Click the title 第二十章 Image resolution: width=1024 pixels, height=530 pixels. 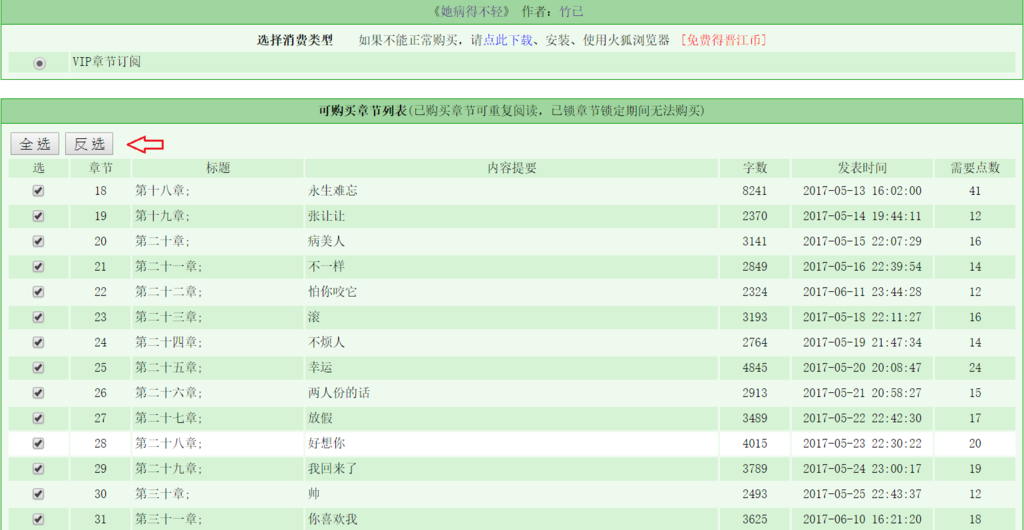coord(162,242)
